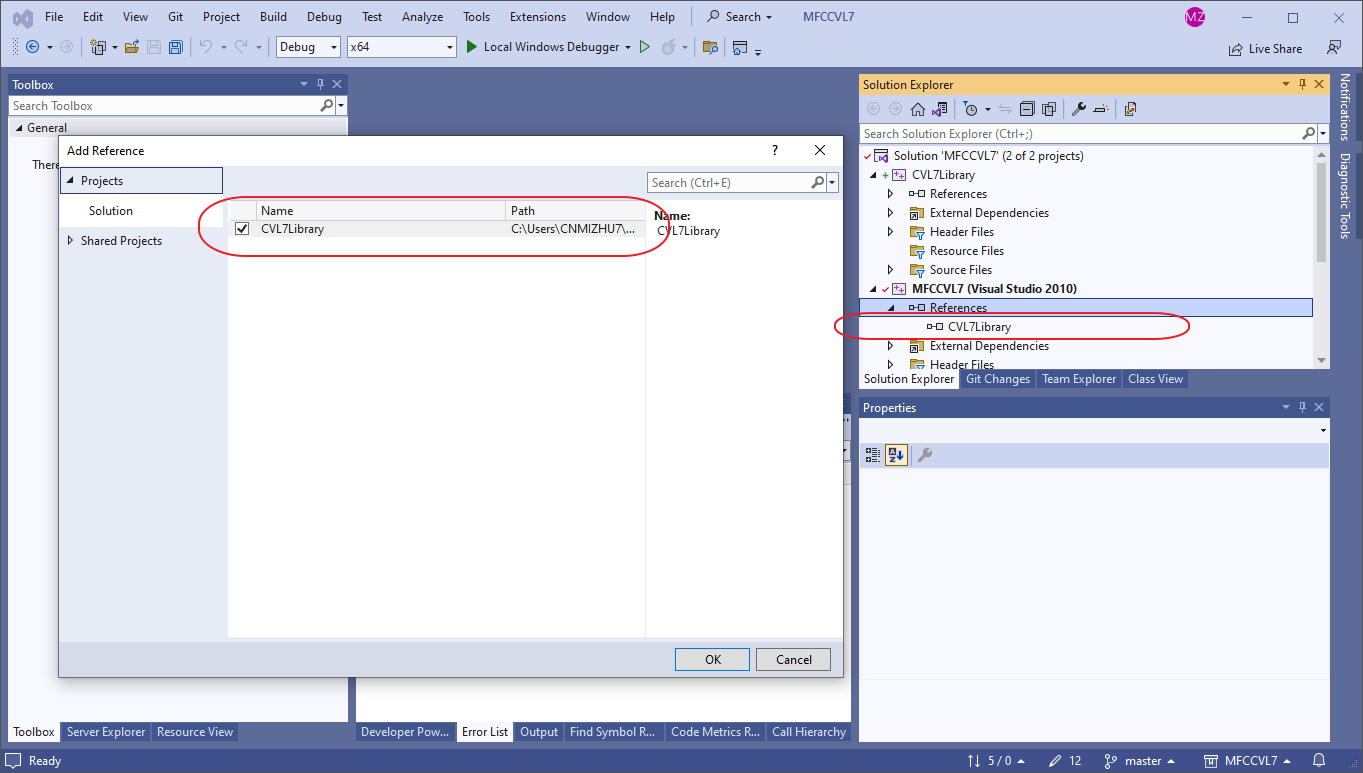Click Solution Explorer scrollbar down arrow
This screenshot has height=773, width=1363.
click(x=1321, y=360)
